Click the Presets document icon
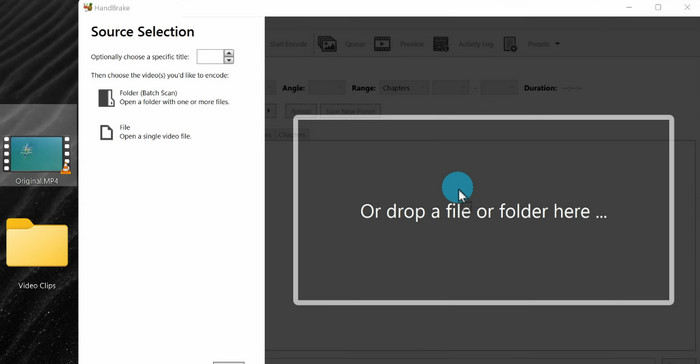700x364 pixels. click(510, 44)
